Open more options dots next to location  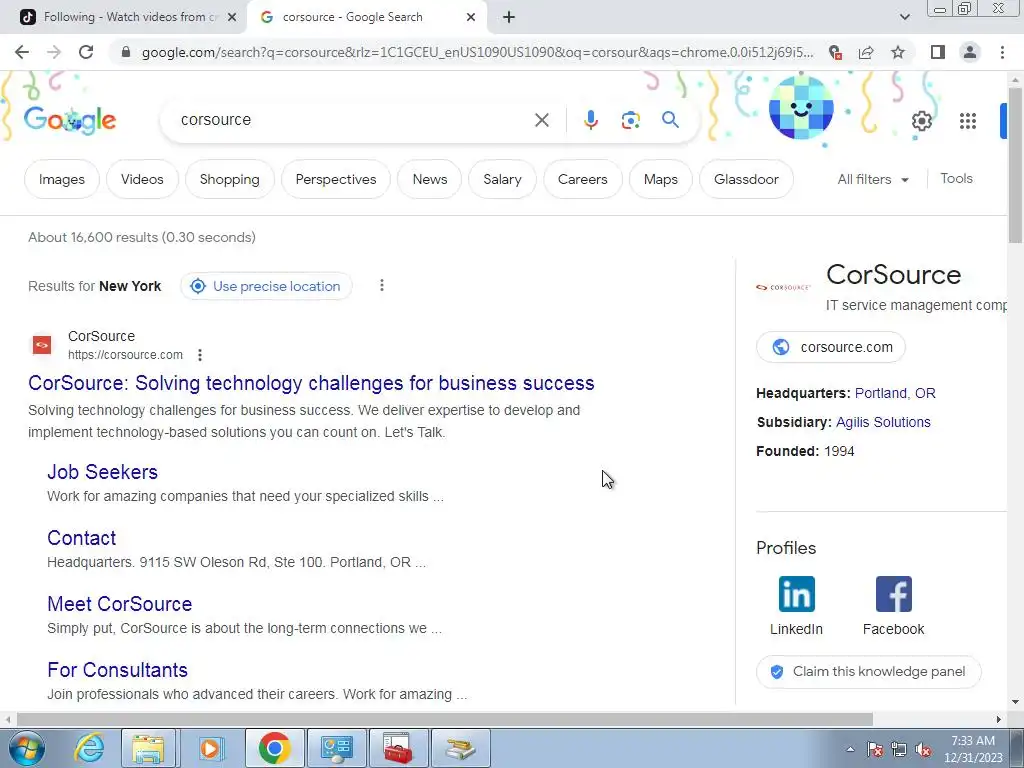[382, 285]
